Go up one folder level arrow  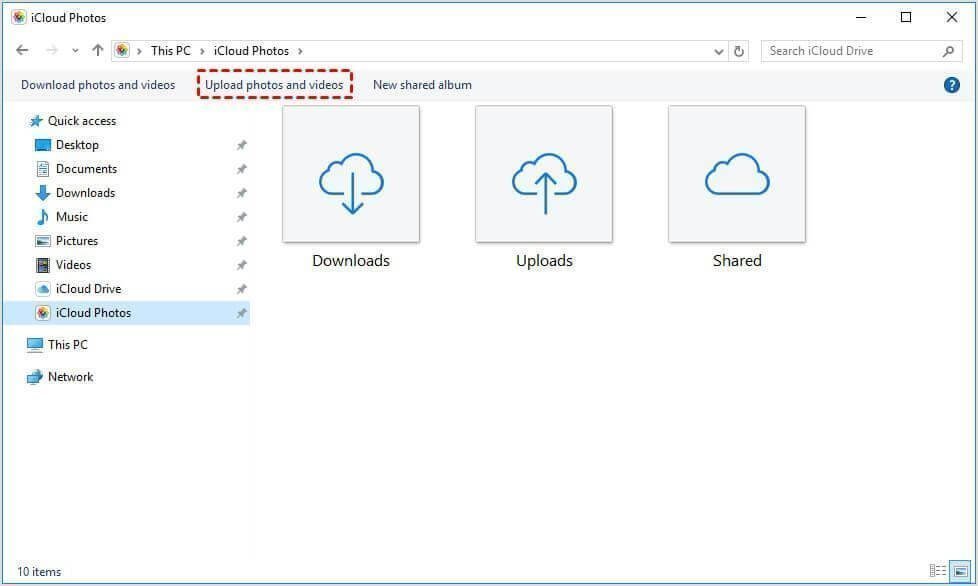pos(97,50)
